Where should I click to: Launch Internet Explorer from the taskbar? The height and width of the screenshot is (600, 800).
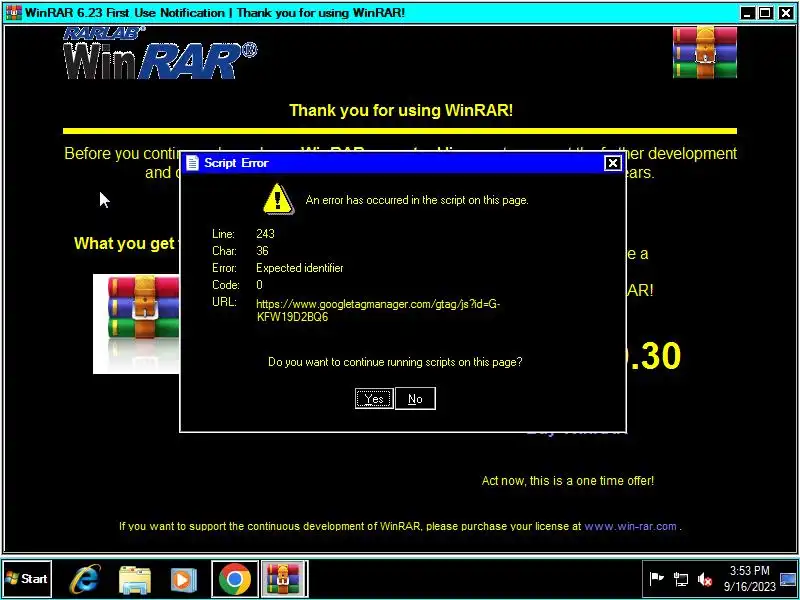85,579
